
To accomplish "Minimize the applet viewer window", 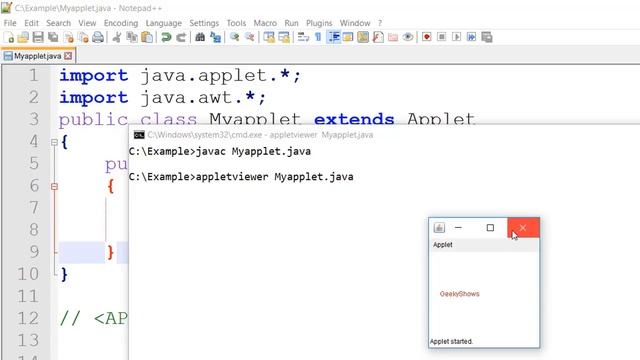I will tap(458, 228).
